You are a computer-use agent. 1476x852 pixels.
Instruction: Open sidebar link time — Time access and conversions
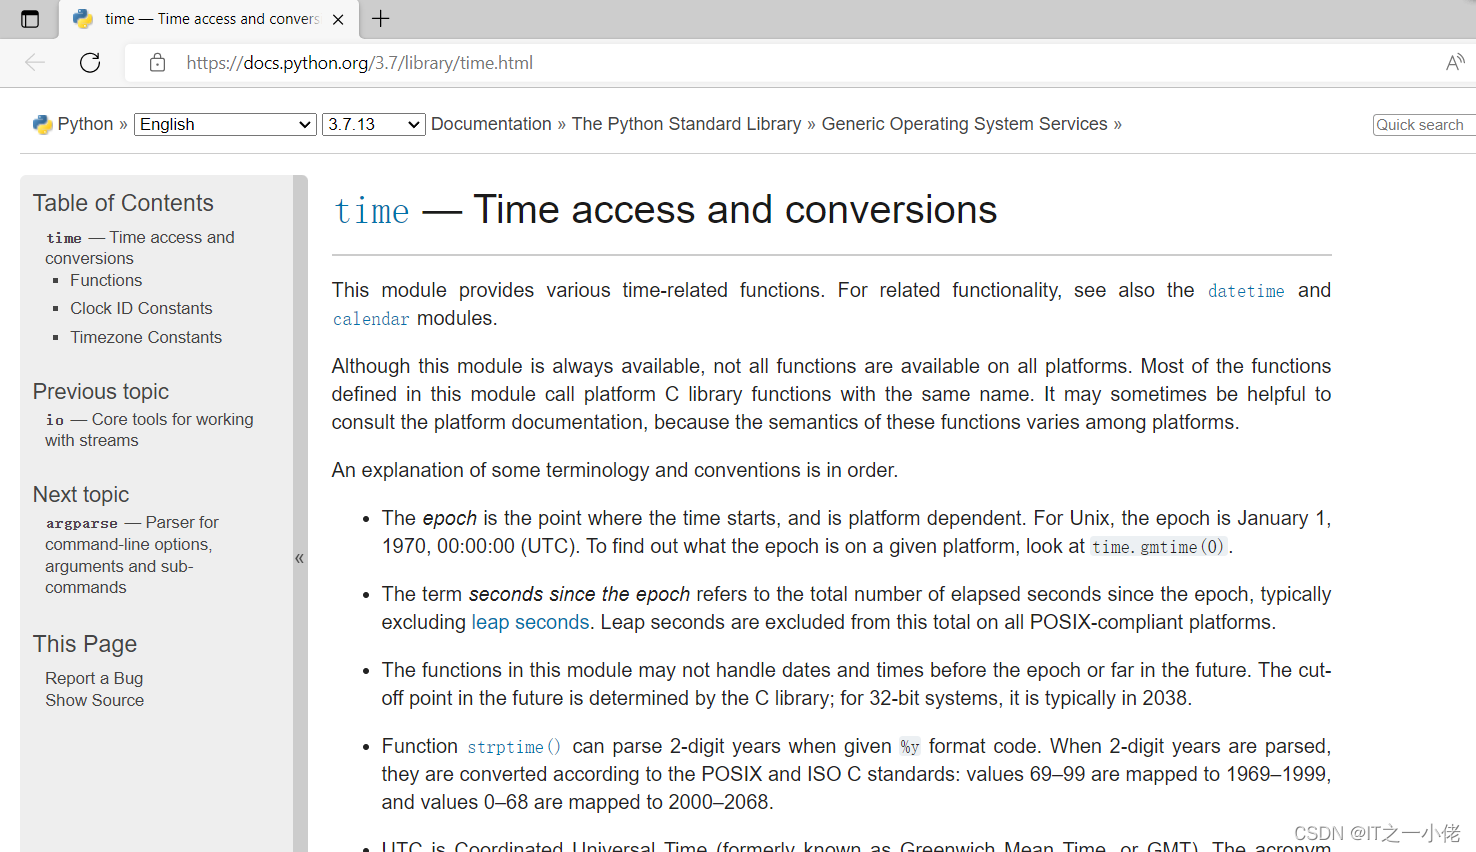[140, 247]
